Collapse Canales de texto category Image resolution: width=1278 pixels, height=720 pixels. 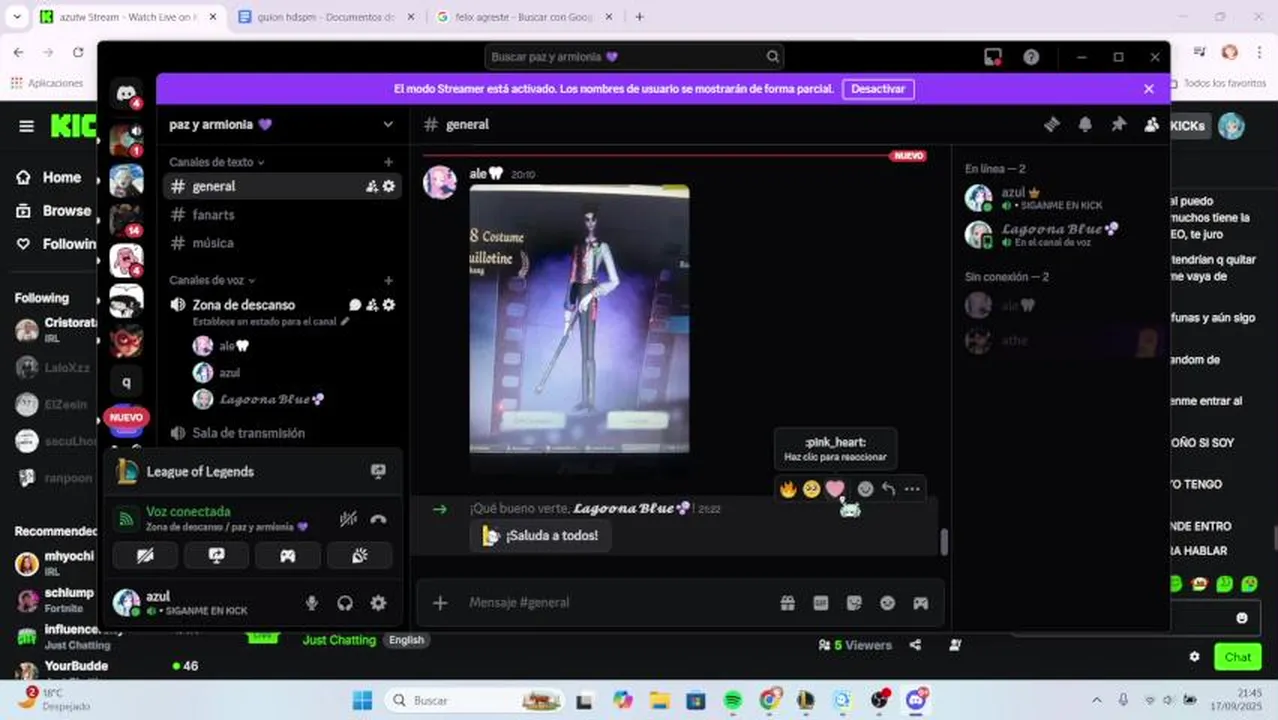(216, 162)
